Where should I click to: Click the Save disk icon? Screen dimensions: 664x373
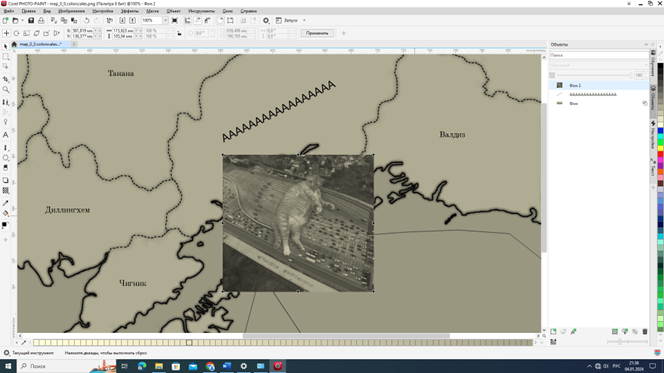point(31,20)
